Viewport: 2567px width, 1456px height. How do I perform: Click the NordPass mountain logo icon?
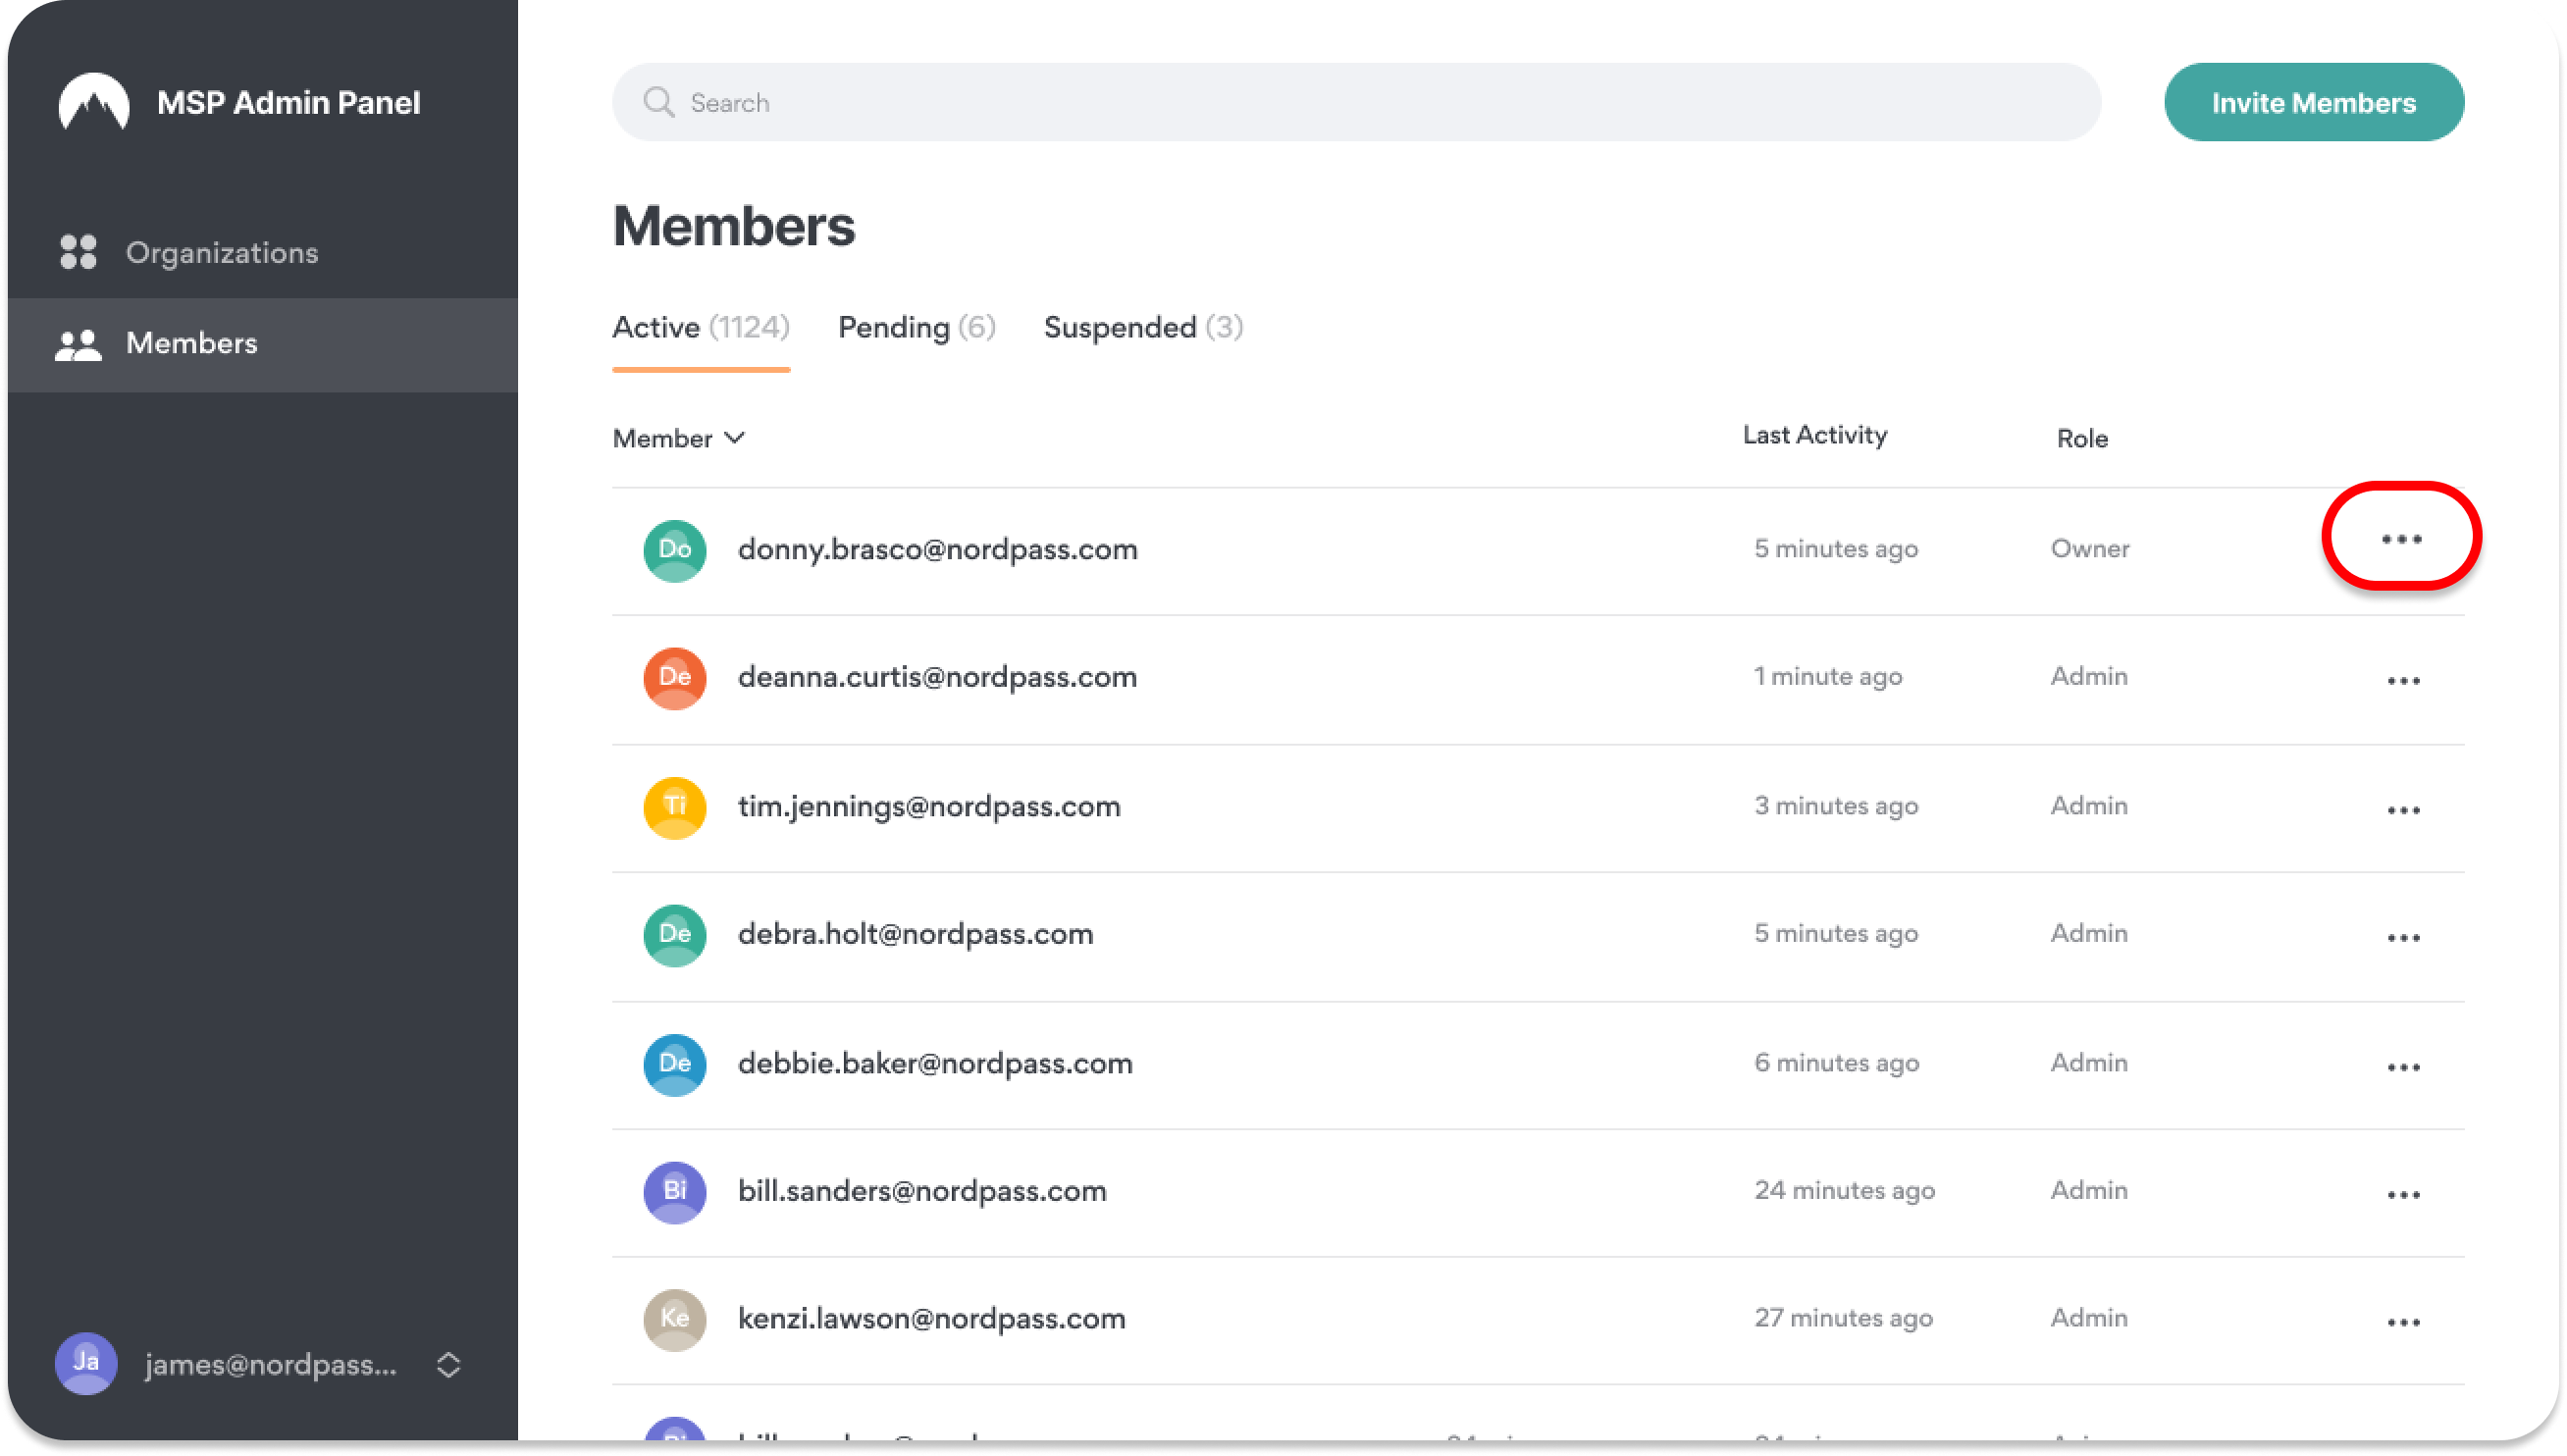tap(94, 102)
